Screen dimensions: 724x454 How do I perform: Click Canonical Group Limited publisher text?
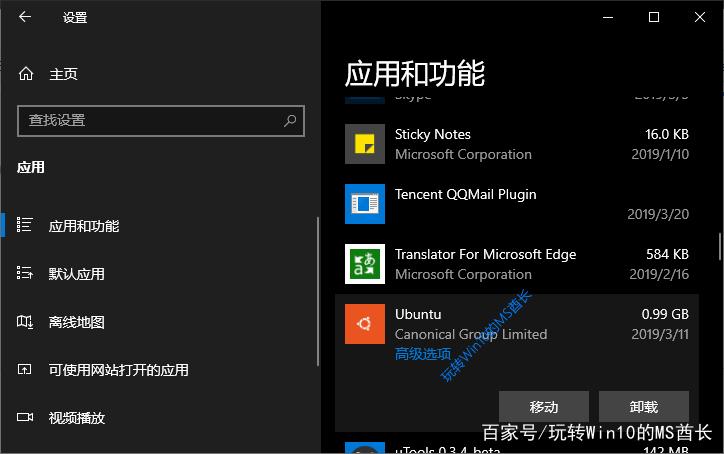(x=471, y=334)
